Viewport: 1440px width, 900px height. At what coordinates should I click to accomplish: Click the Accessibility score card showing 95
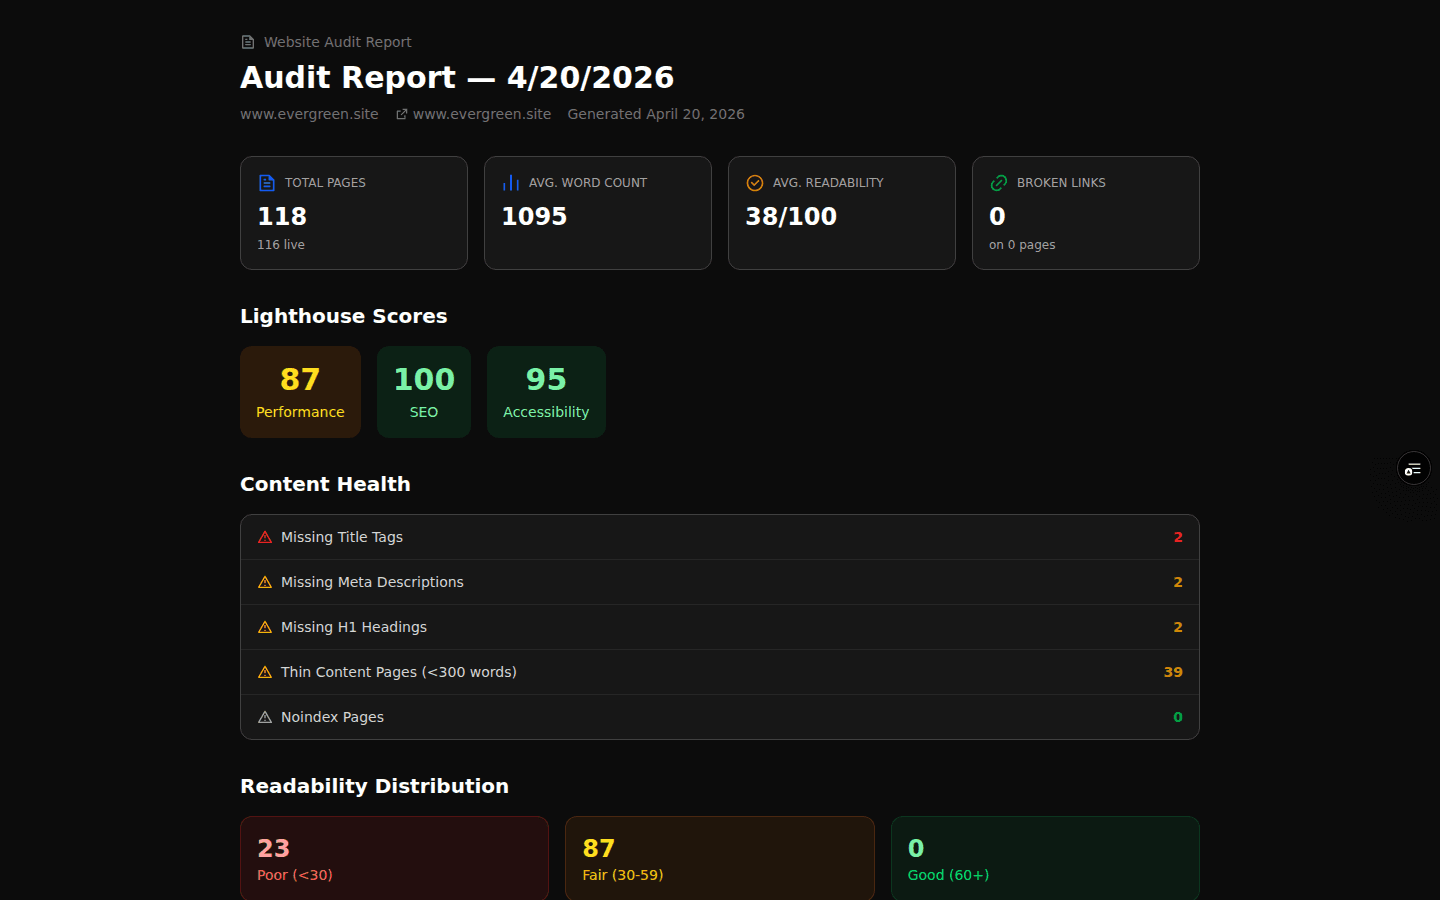546,392
